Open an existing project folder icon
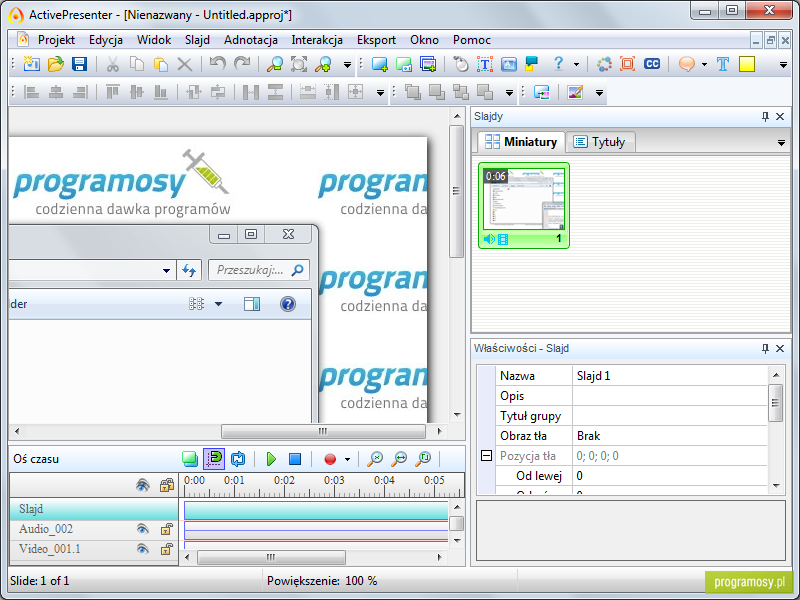 pyautogui.click(x=56, y=64)
